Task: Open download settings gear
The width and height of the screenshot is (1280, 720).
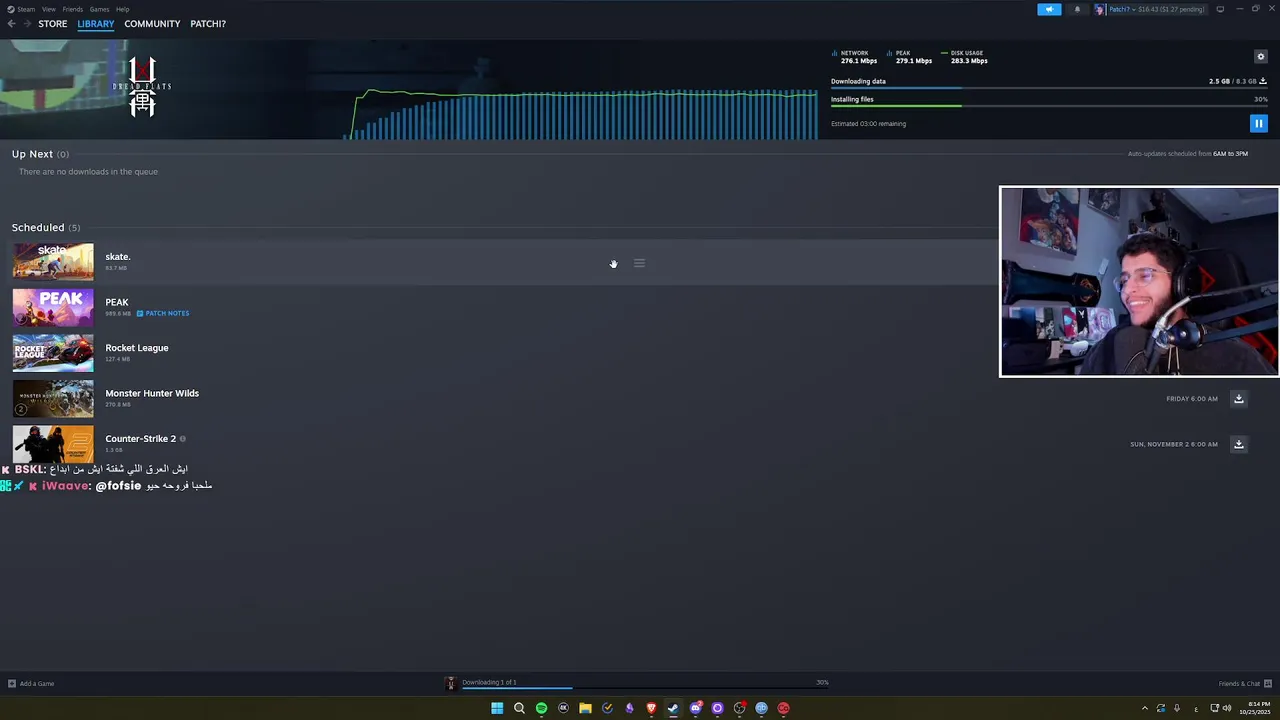Action: click(x=1260, y=57)
